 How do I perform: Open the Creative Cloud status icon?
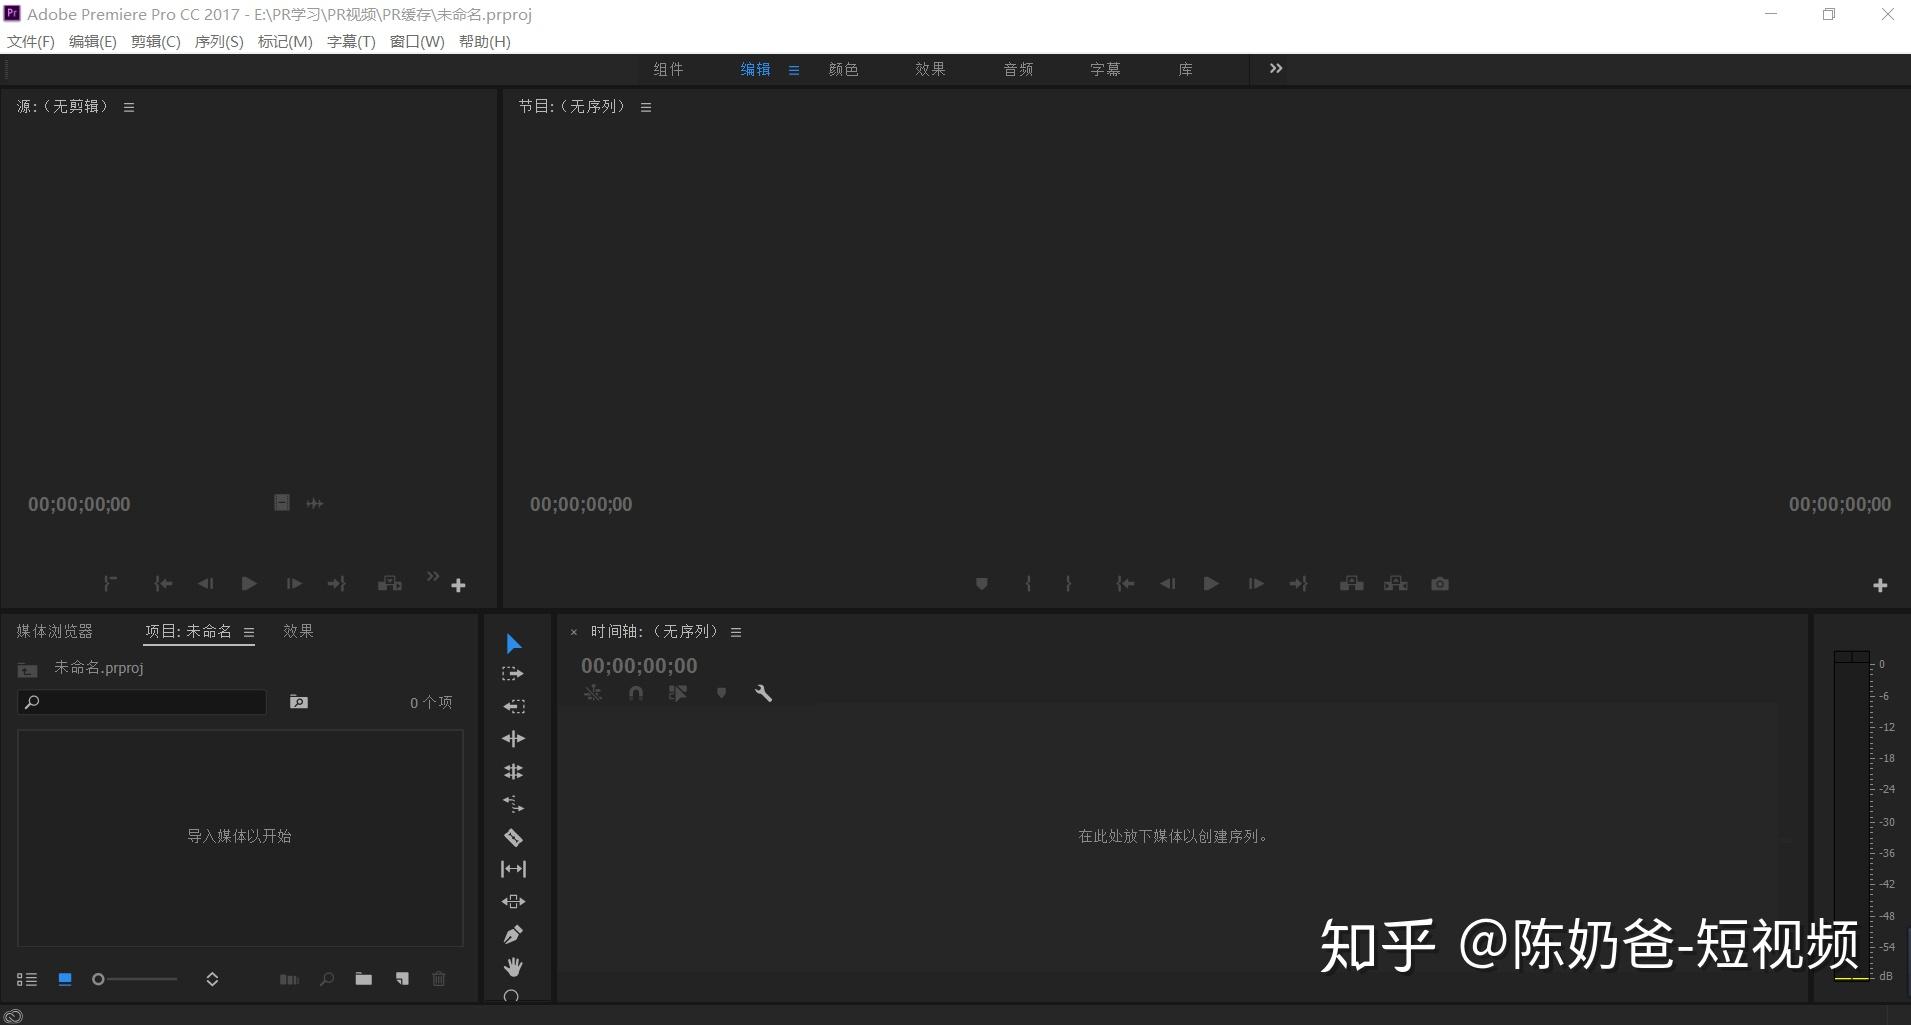point(14,1016)
